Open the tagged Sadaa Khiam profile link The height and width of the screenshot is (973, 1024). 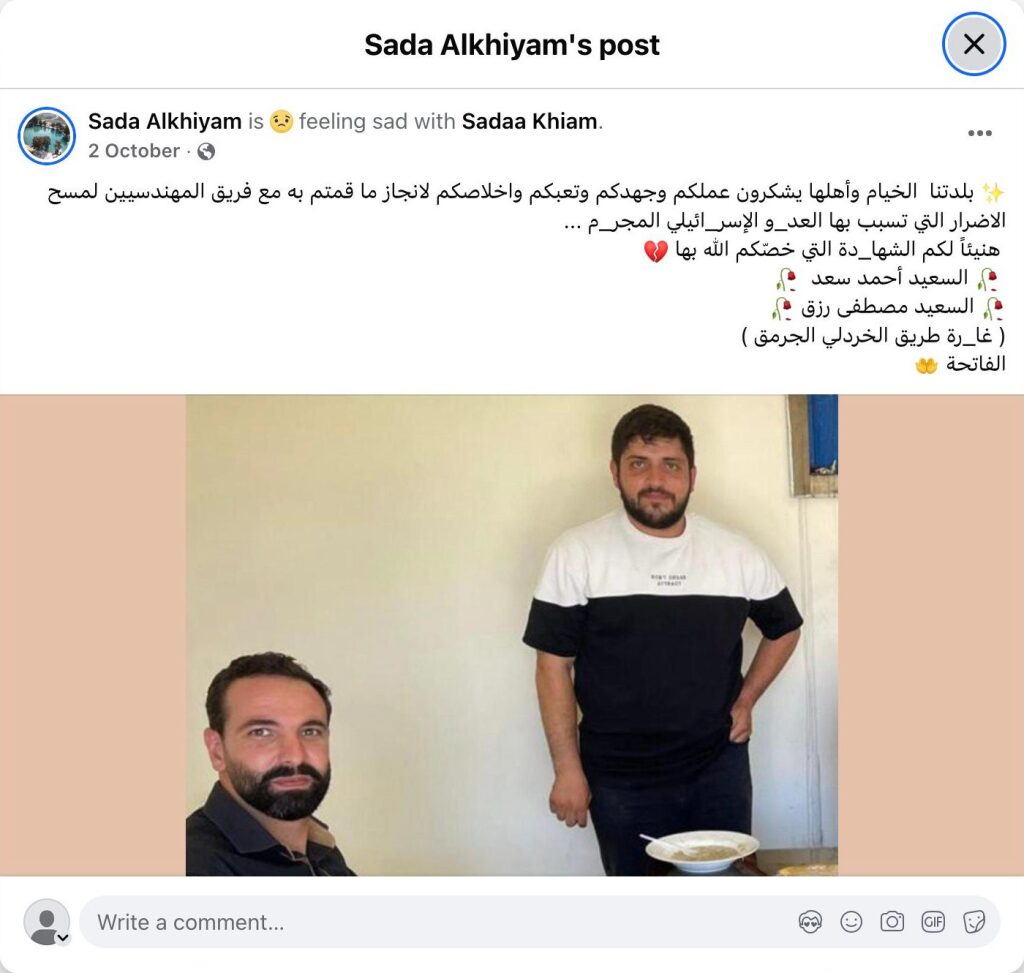pyautogui.click(x=530, y=121)
